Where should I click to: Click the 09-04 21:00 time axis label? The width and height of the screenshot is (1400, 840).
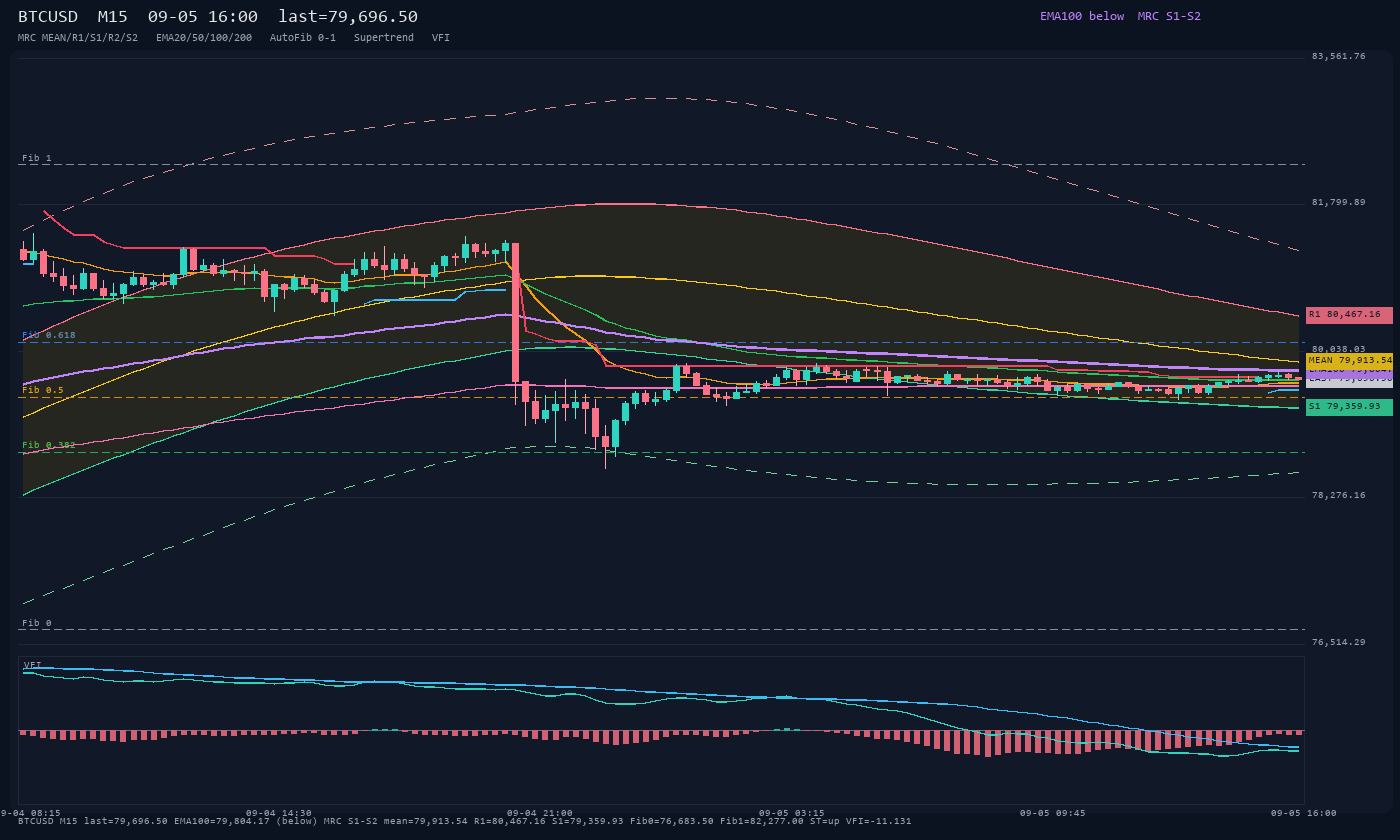[x=540, y=813]
